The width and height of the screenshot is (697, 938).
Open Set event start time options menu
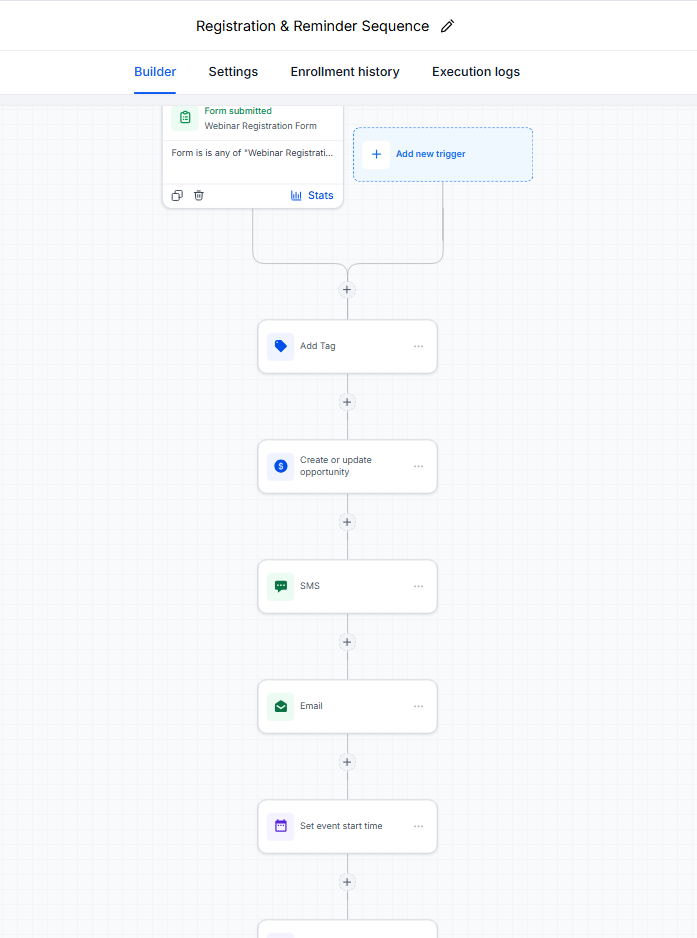click(x=418, y=826)
